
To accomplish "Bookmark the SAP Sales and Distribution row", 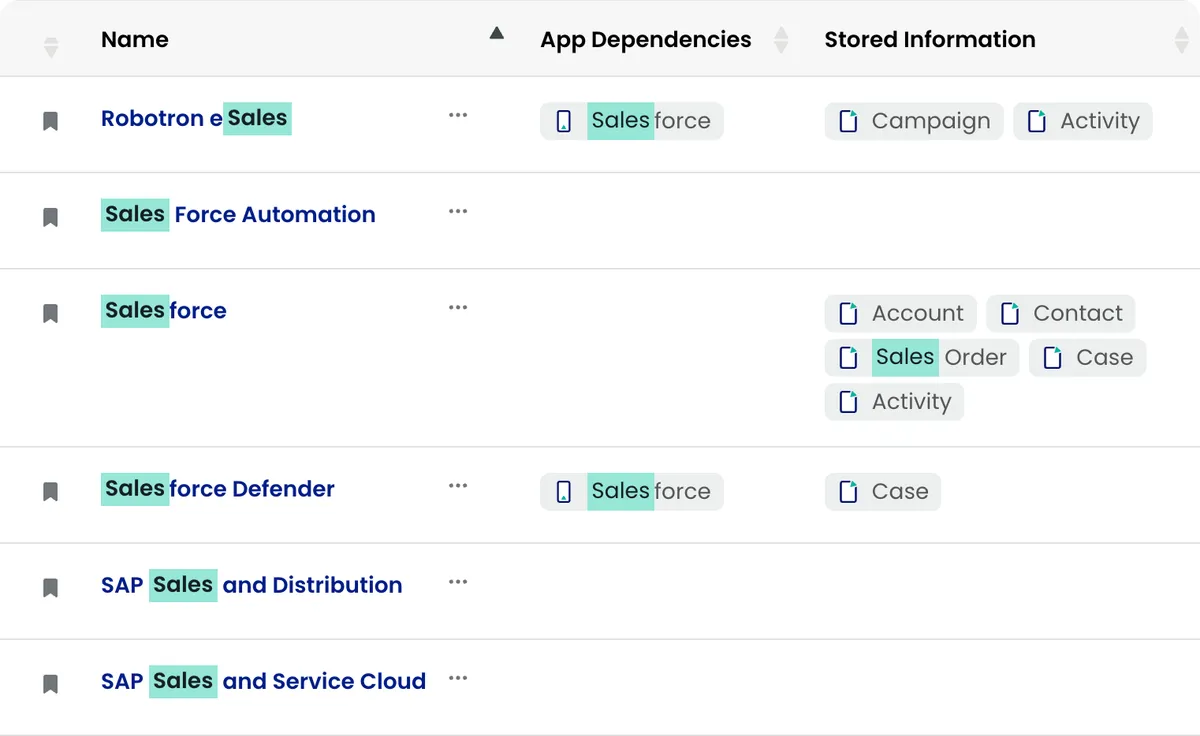I will click(x=50, y=588).
